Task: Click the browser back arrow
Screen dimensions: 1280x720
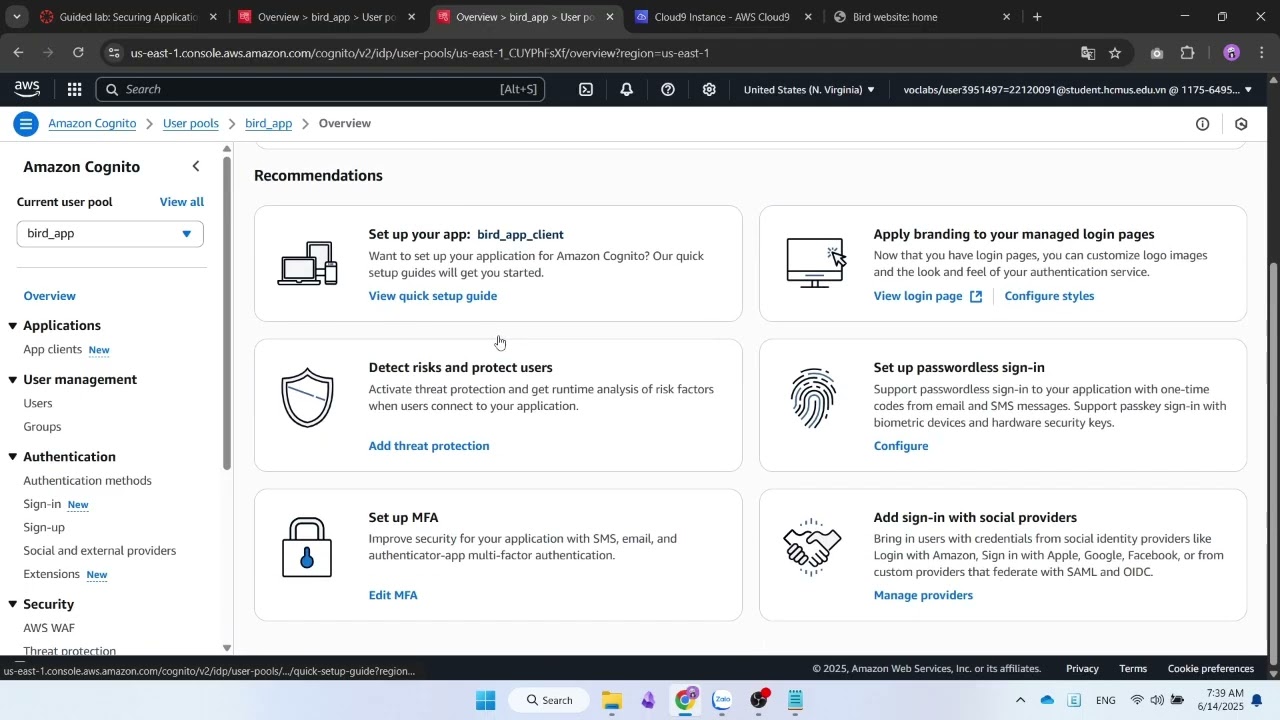Action: click(x=18, y=52)
